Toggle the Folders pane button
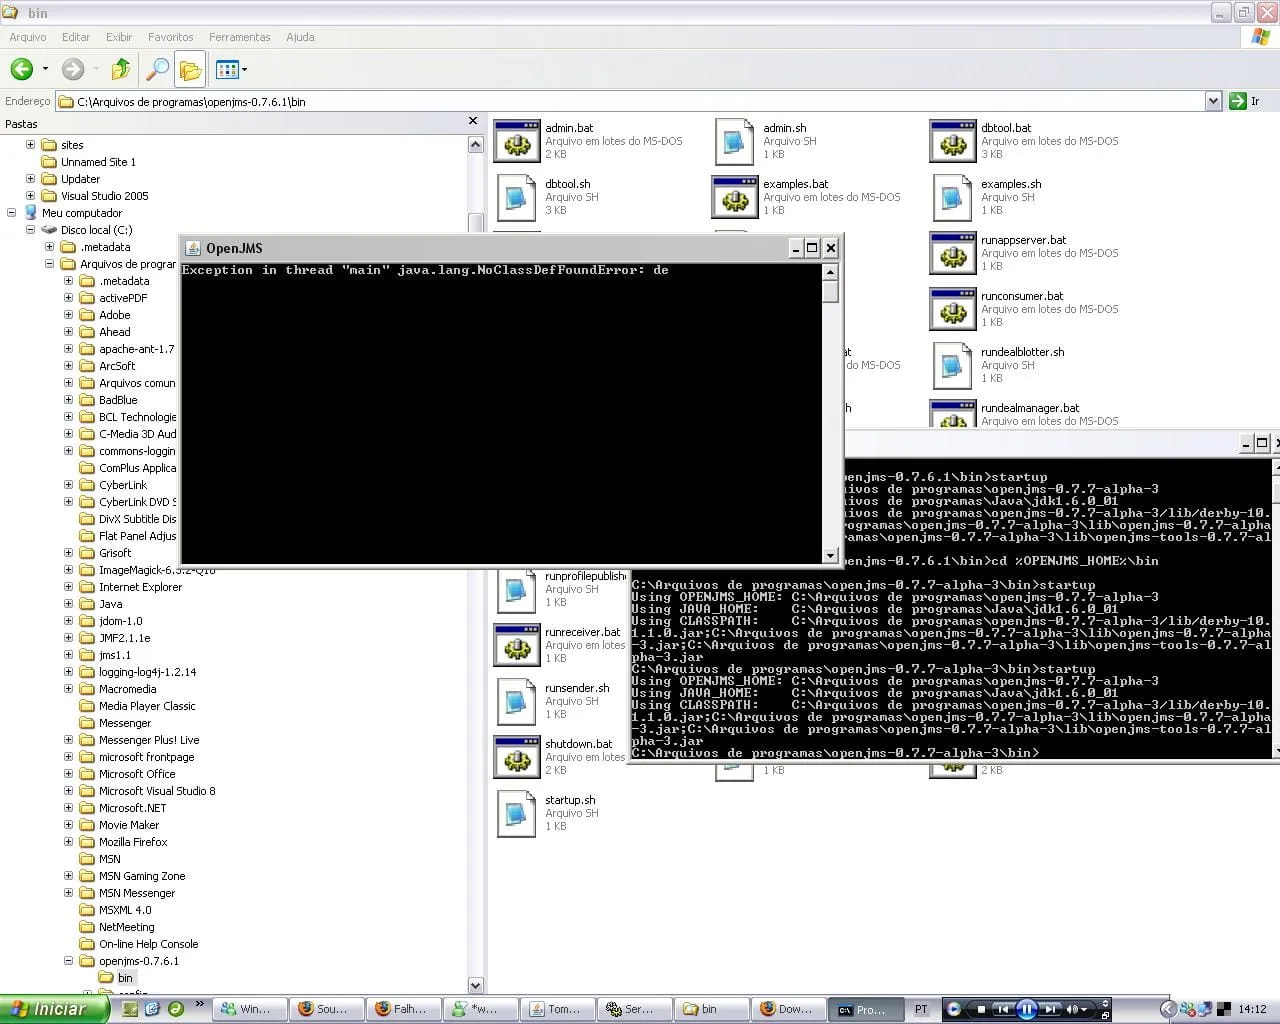 [x=190, y=69]
